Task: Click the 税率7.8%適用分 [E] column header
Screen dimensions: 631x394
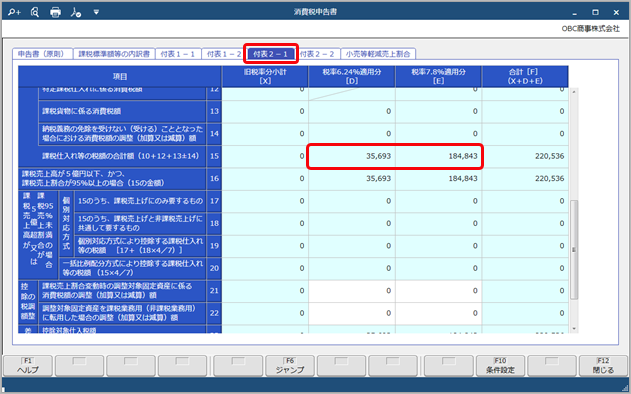Action: (x=438, y=76)
